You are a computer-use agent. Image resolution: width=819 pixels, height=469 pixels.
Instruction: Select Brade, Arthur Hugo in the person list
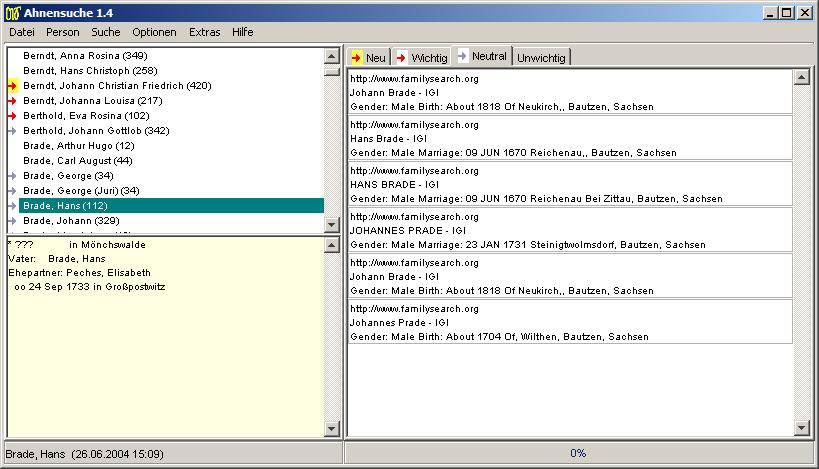78,146
